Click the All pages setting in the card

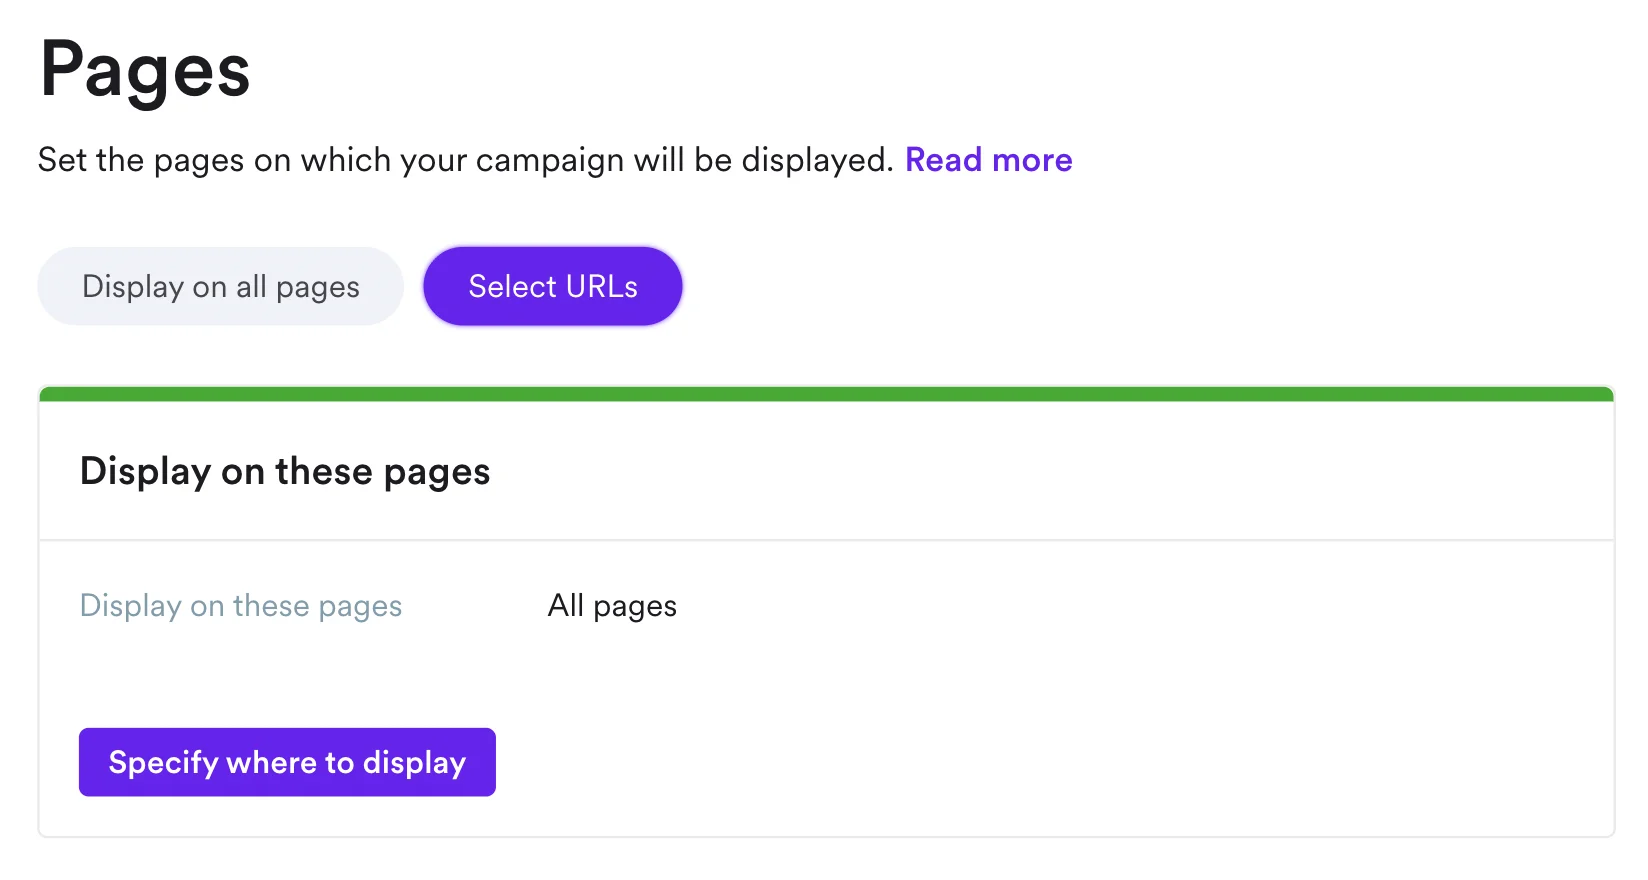tap(612, 606)
